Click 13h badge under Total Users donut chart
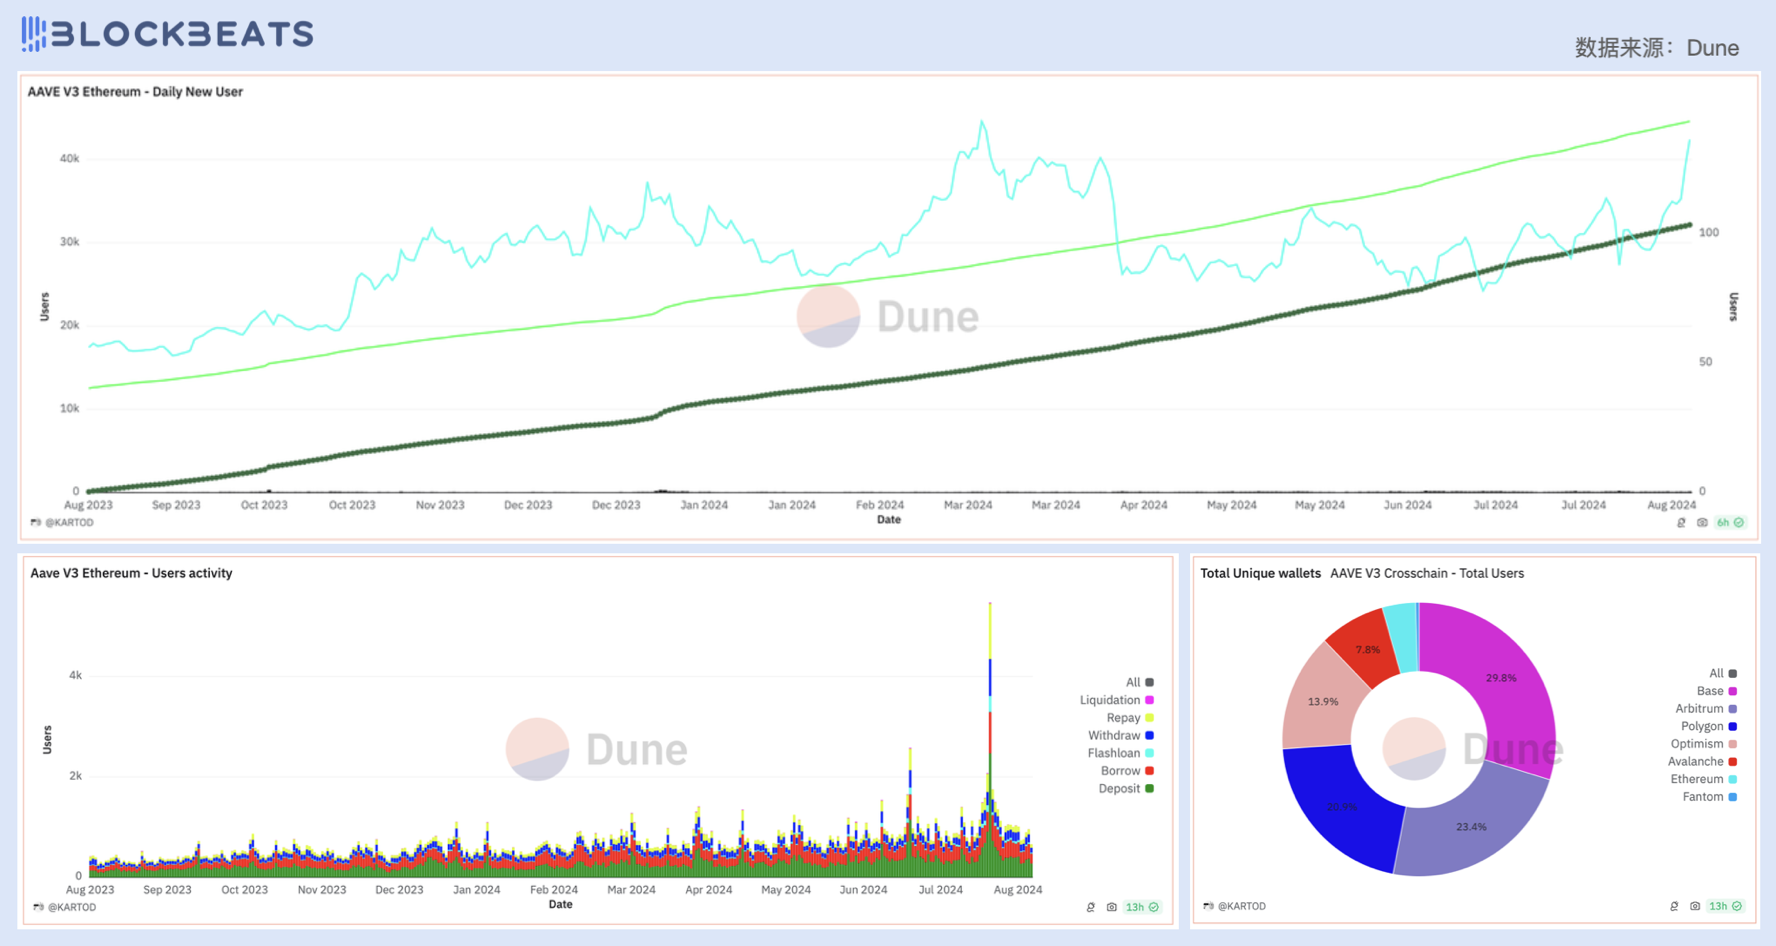 1725,906
